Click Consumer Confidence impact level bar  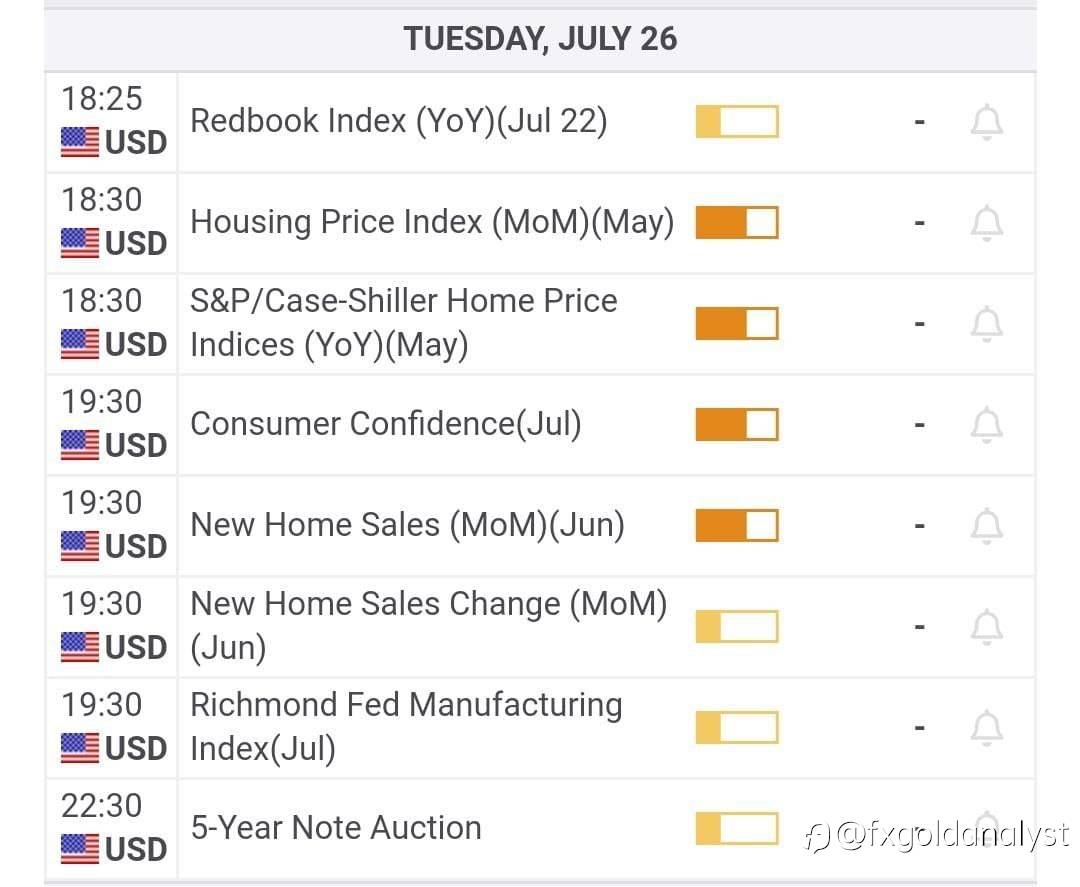[x=736, y=424]
